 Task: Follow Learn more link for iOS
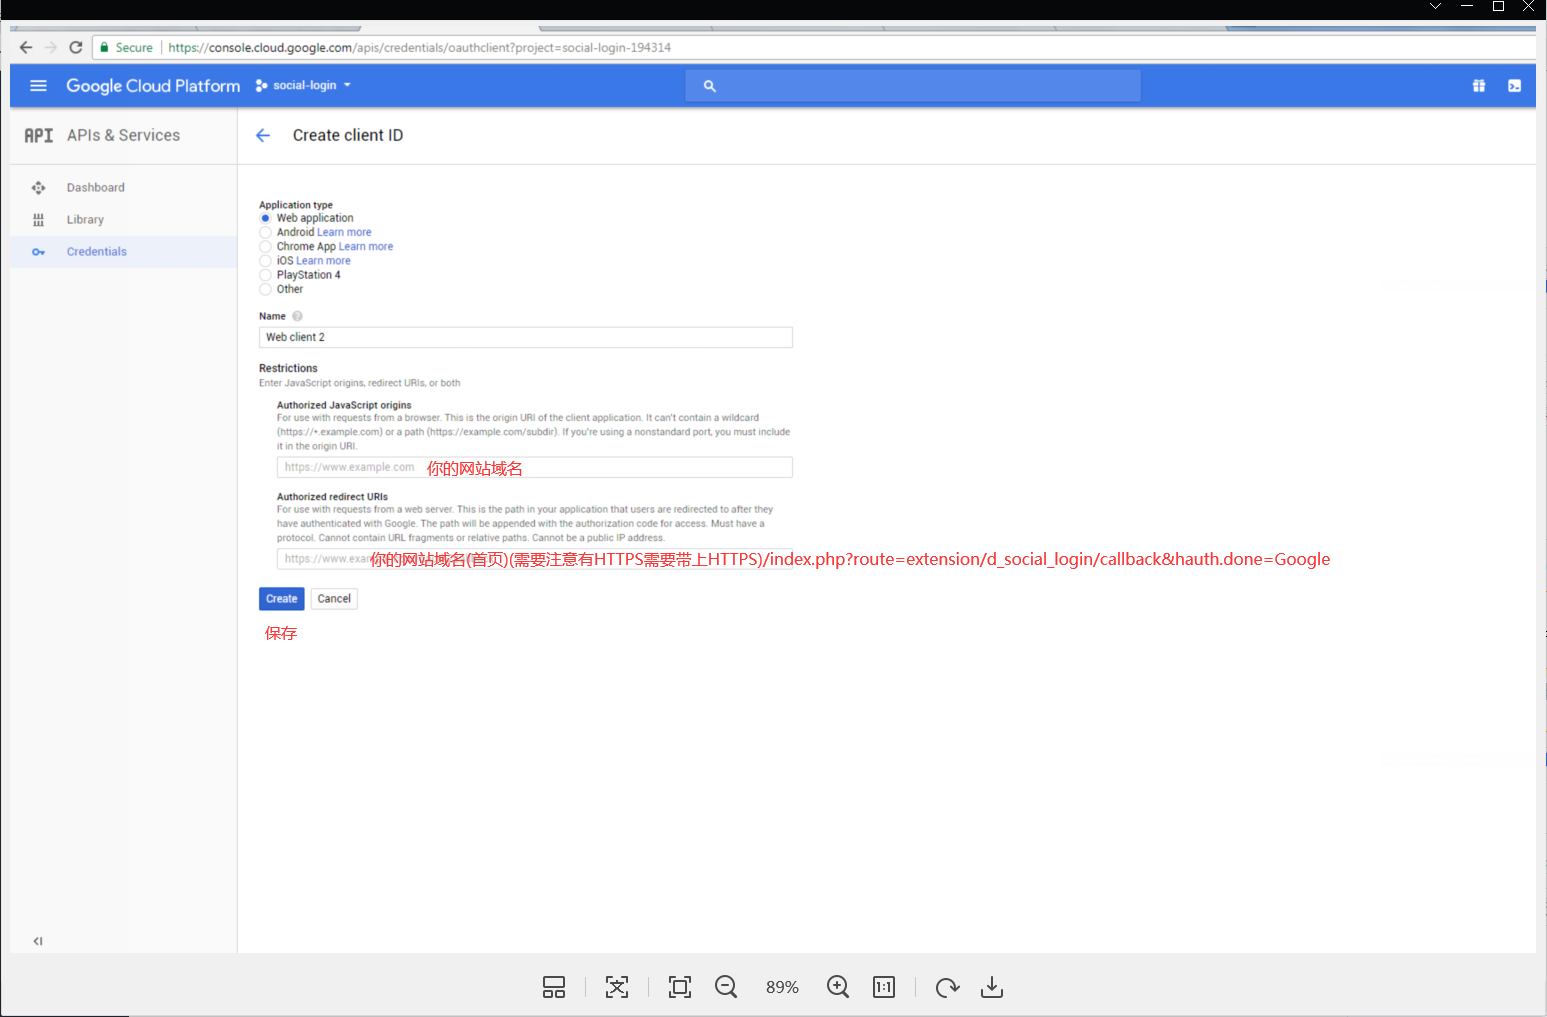pyautogui.click(x=323, y=261)
